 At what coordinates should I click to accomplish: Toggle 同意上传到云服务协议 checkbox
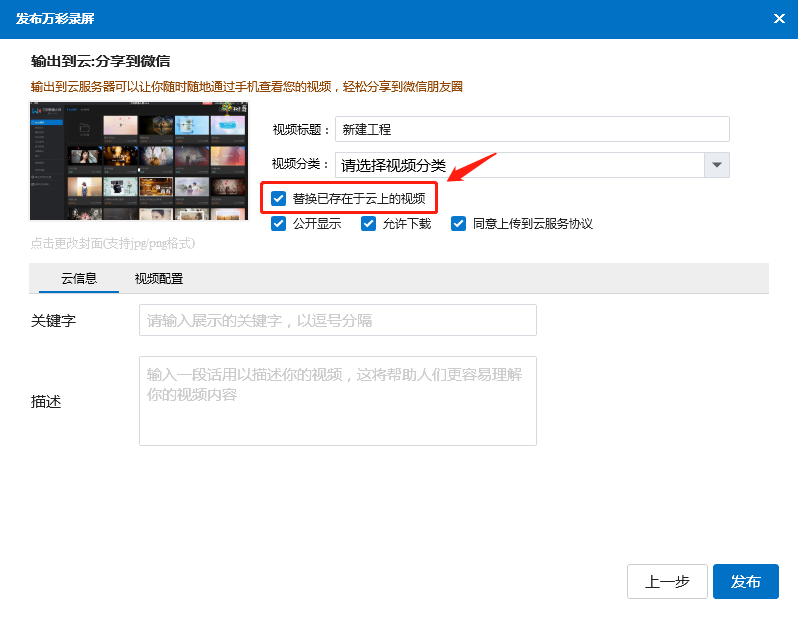click(x=459, y=223)
